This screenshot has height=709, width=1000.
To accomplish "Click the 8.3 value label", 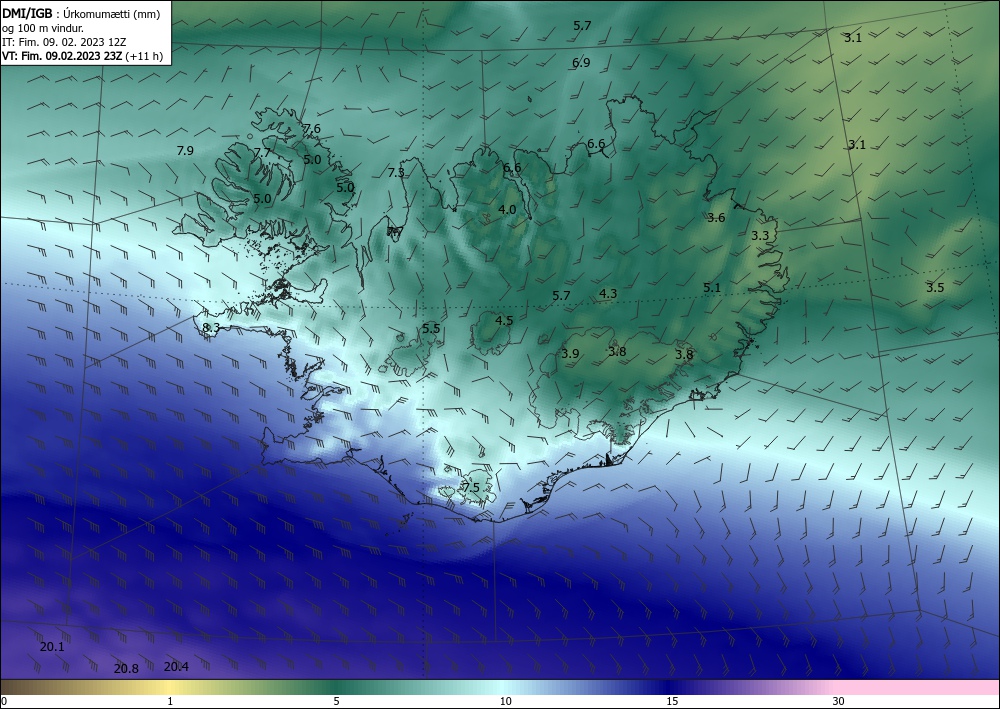I will (211, 328).
